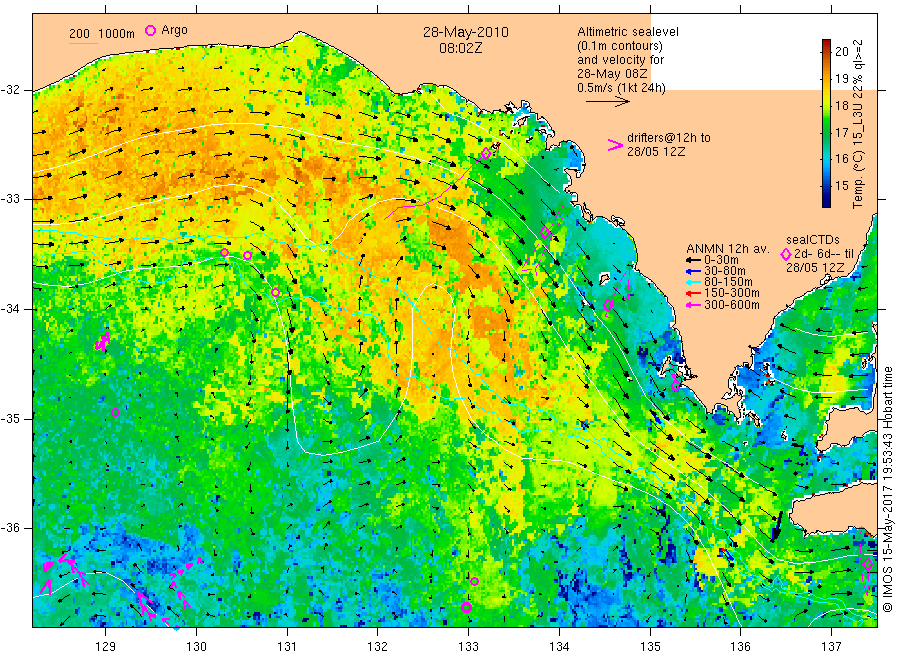Viewport: 900px width, 660px height.
Task: Click the 'Altimetric sealevel' text
Action: pyautogui.click(x=628, y=32)
